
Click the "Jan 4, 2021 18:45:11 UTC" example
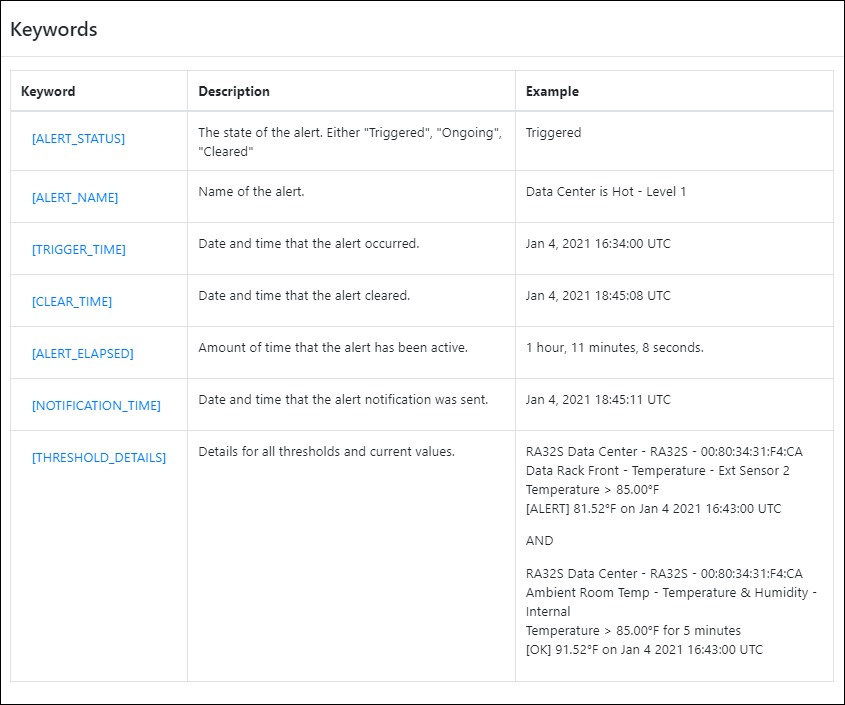tap(598, 399)
